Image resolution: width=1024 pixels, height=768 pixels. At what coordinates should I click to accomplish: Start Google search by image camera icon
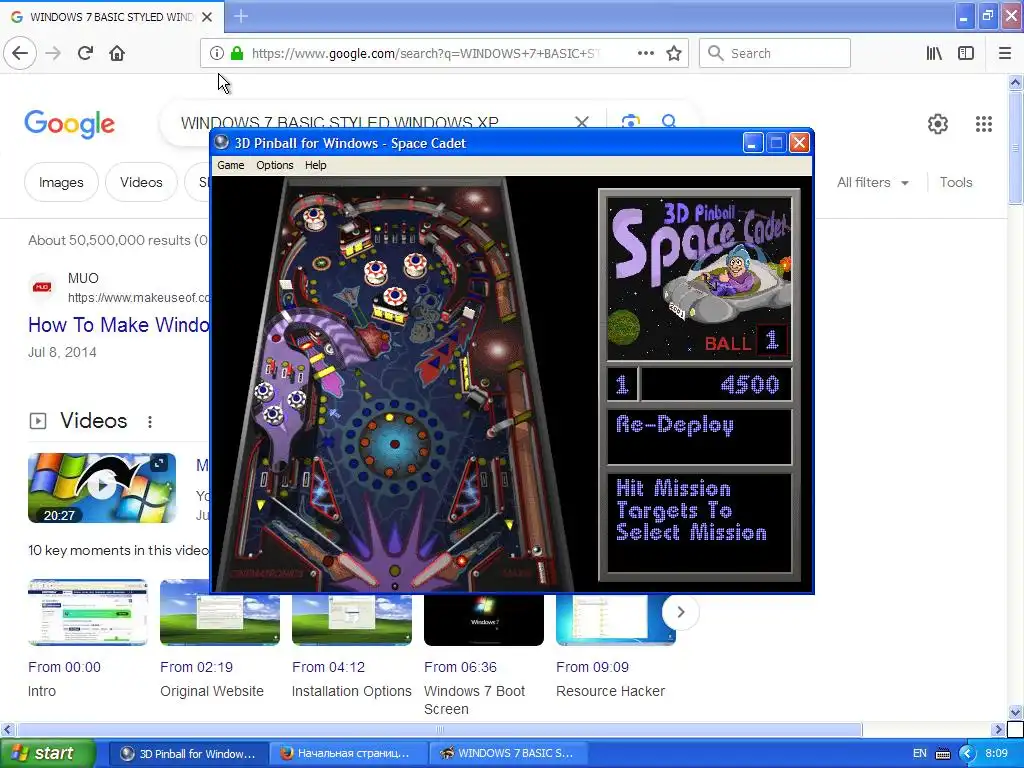pos(630,121)
